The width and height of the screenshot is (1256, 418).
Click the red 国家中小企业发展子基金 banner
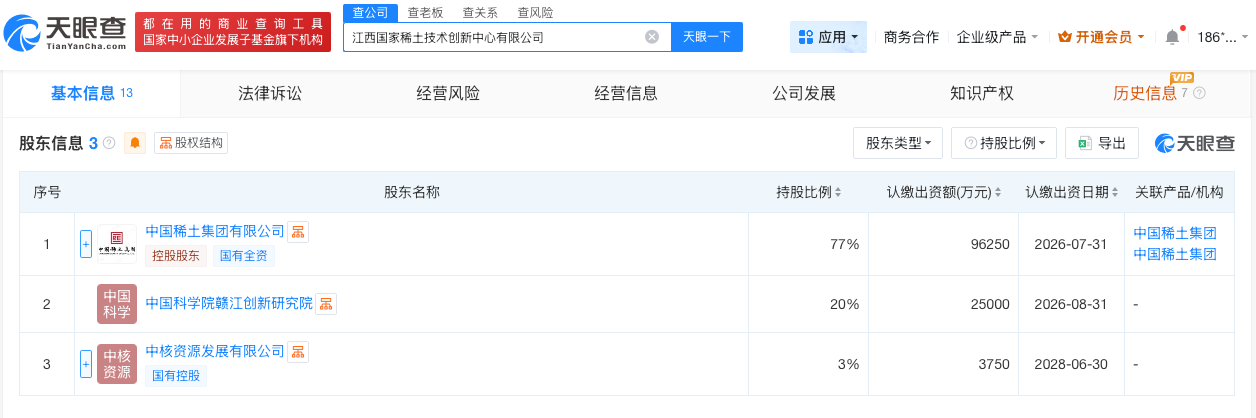click(233, 32)
